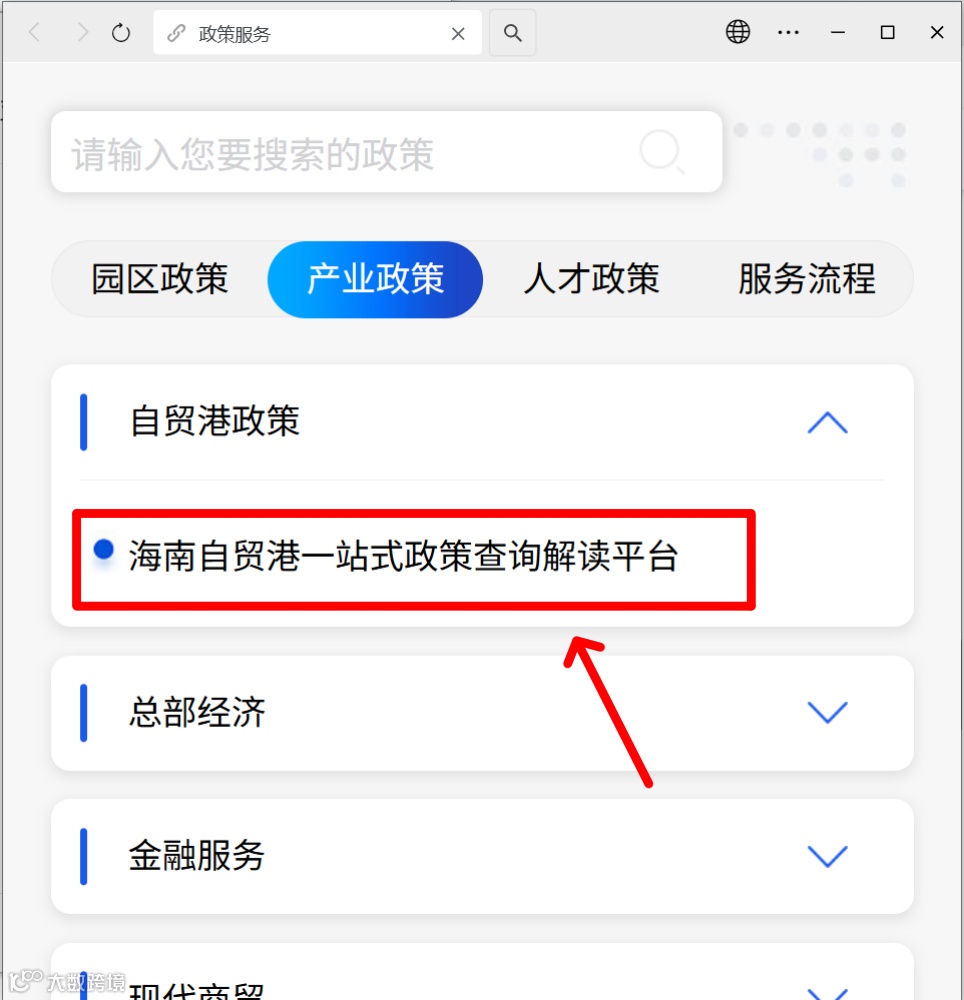Reload the page with refresh icon
The height and width of the screenshot is (1000, 964).
(120, 32)
